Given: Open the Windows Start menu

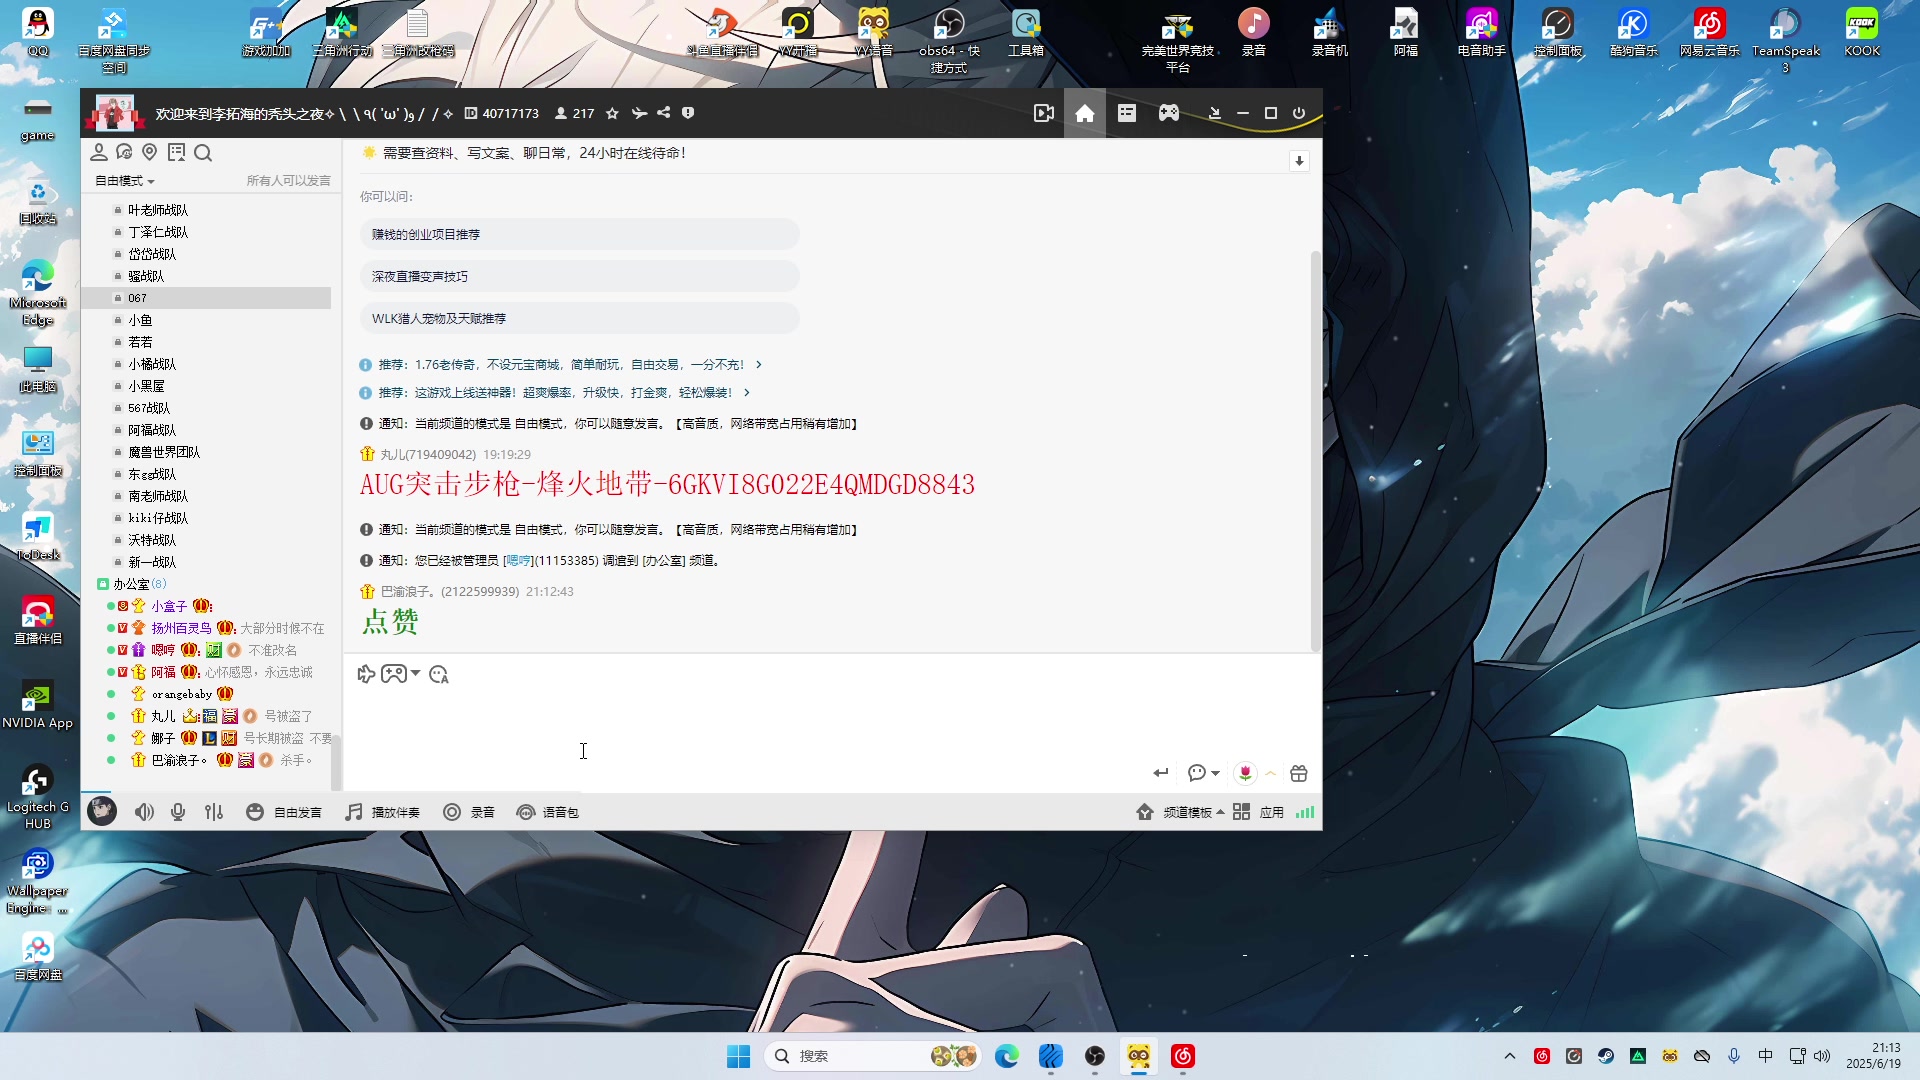Looking at the screenshot, I should point(738,1056).
